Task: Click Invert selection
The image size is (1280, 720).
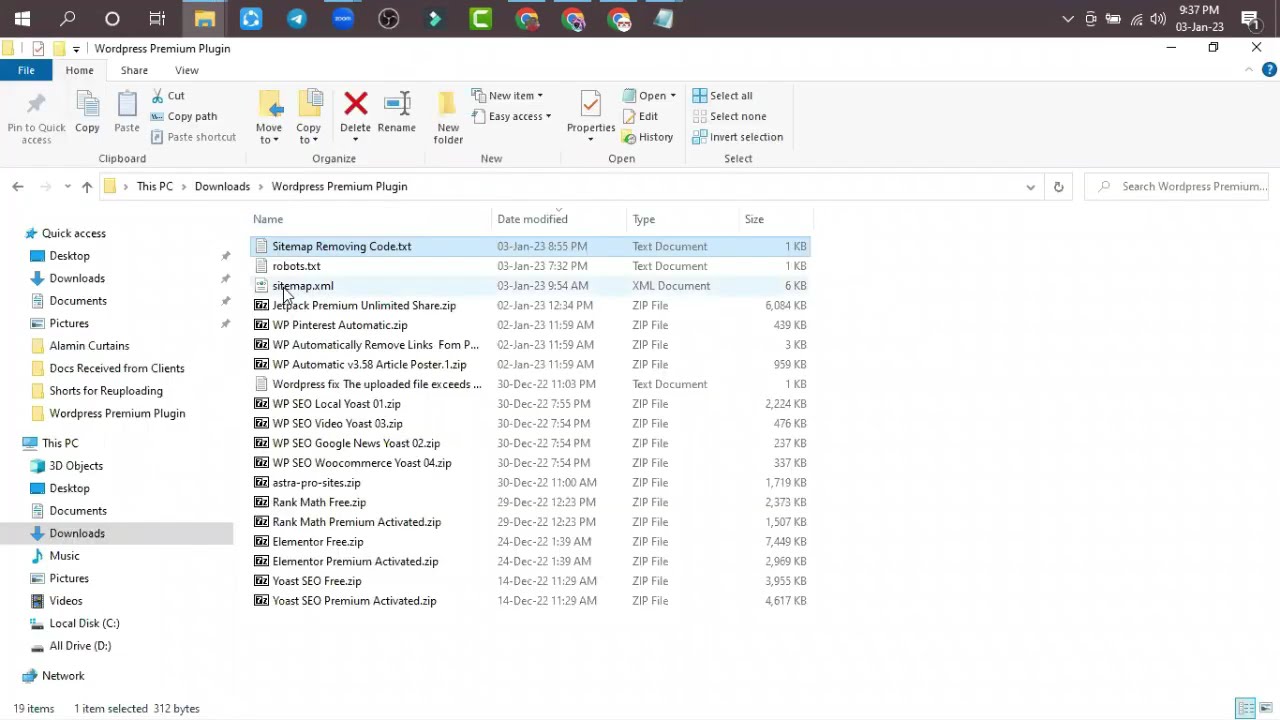Action: pyautogui.click(x=738, y=137)
